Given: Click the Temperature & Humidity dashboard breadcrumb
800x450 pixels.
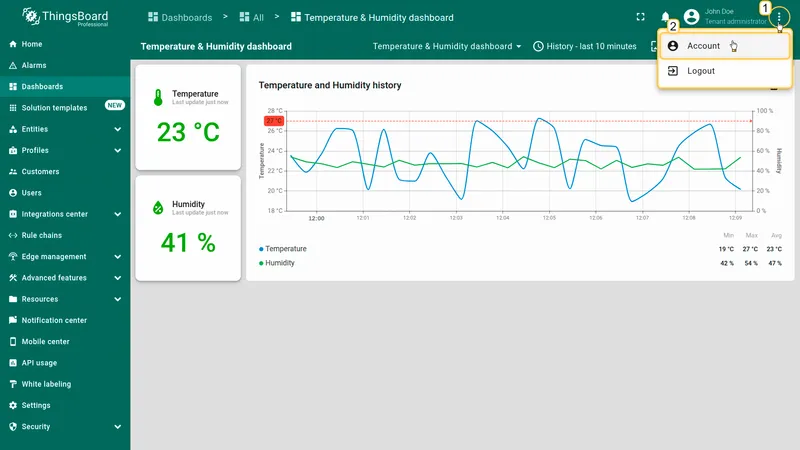Looking at the screenshot, I should tap(372, 17).
